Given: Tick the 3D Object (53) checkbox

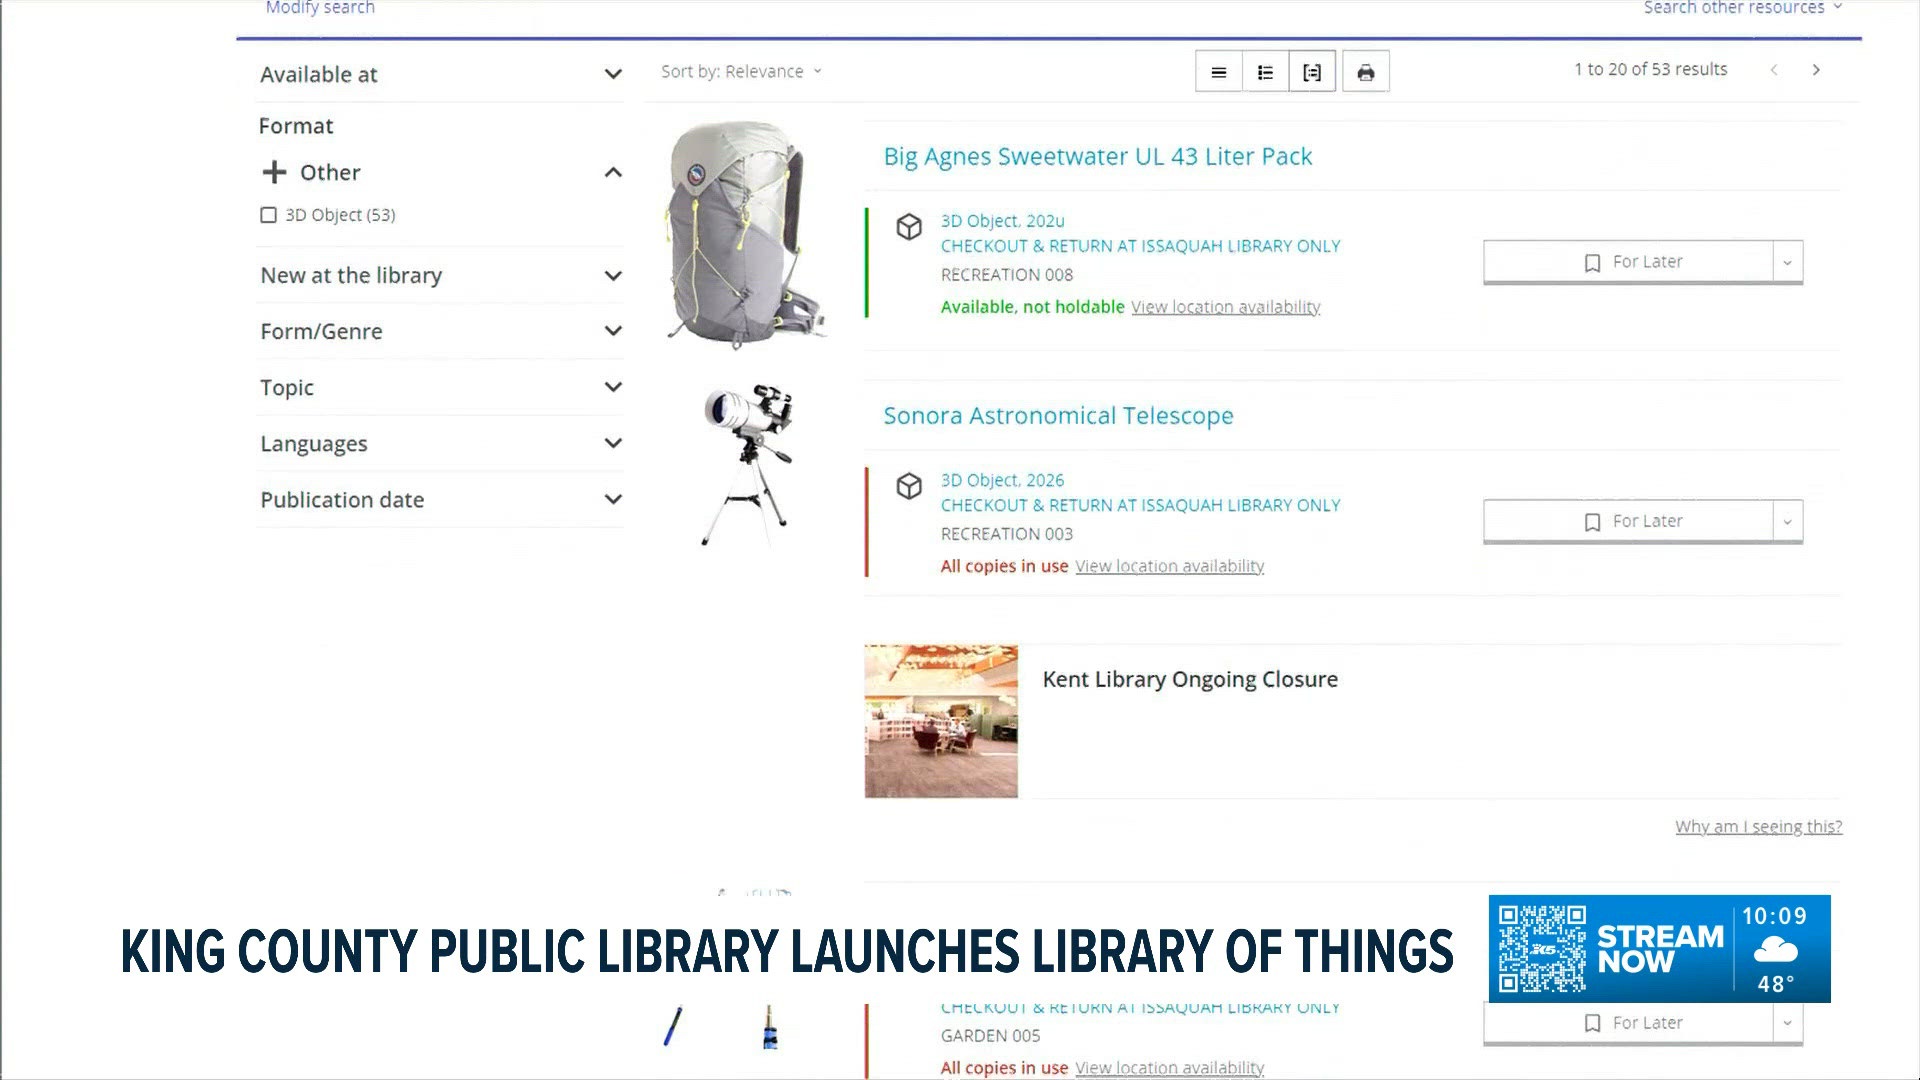Looking at the screenshot, I should point(268,215).
